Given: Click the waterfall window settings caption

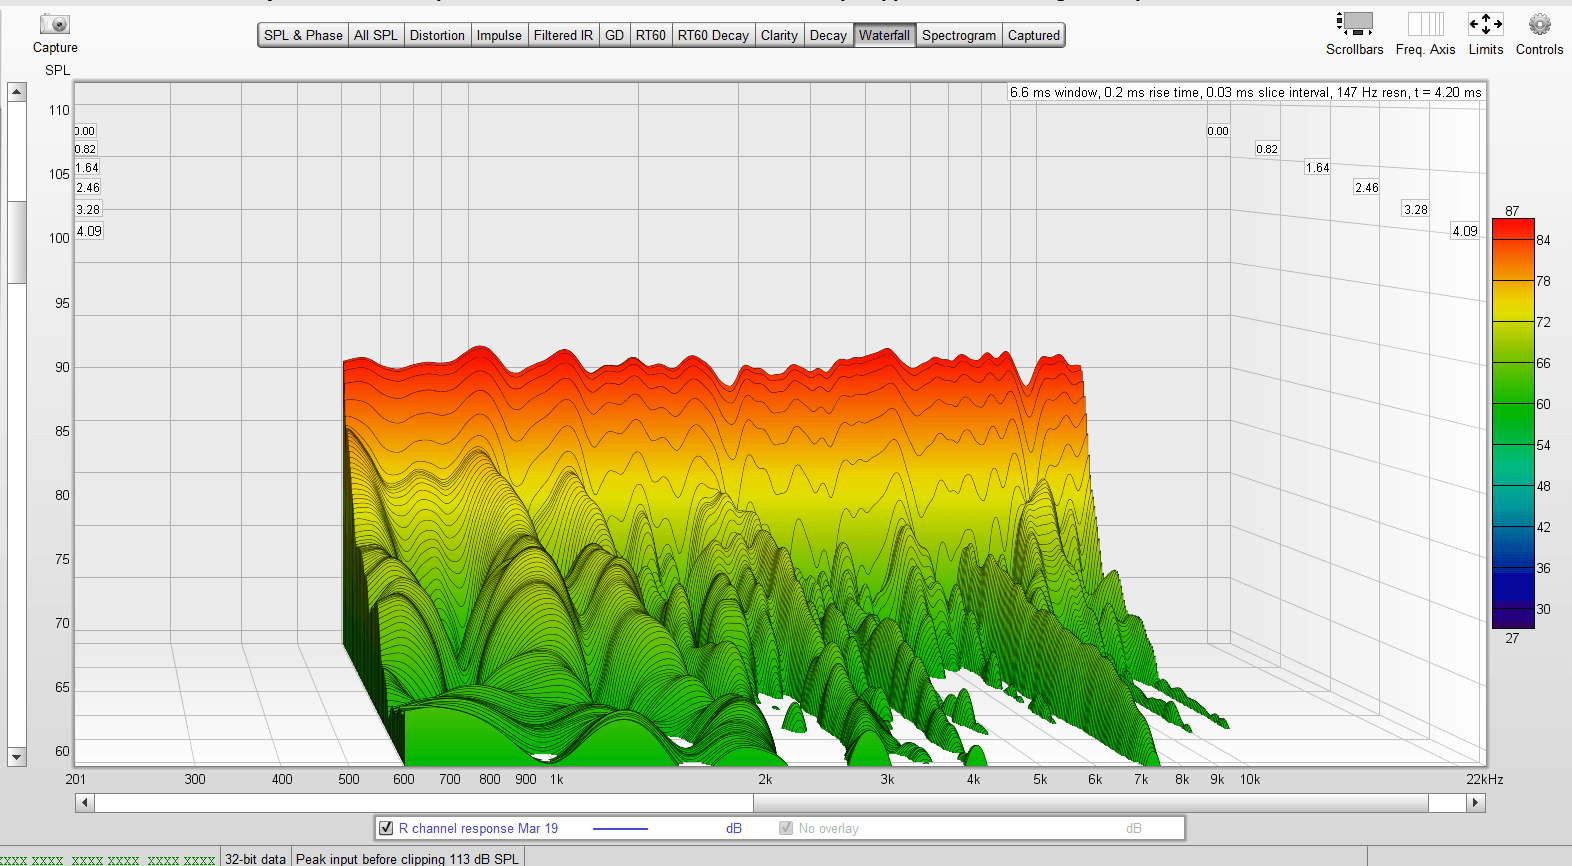Looking at the screenshot, I should [1245, 92].
